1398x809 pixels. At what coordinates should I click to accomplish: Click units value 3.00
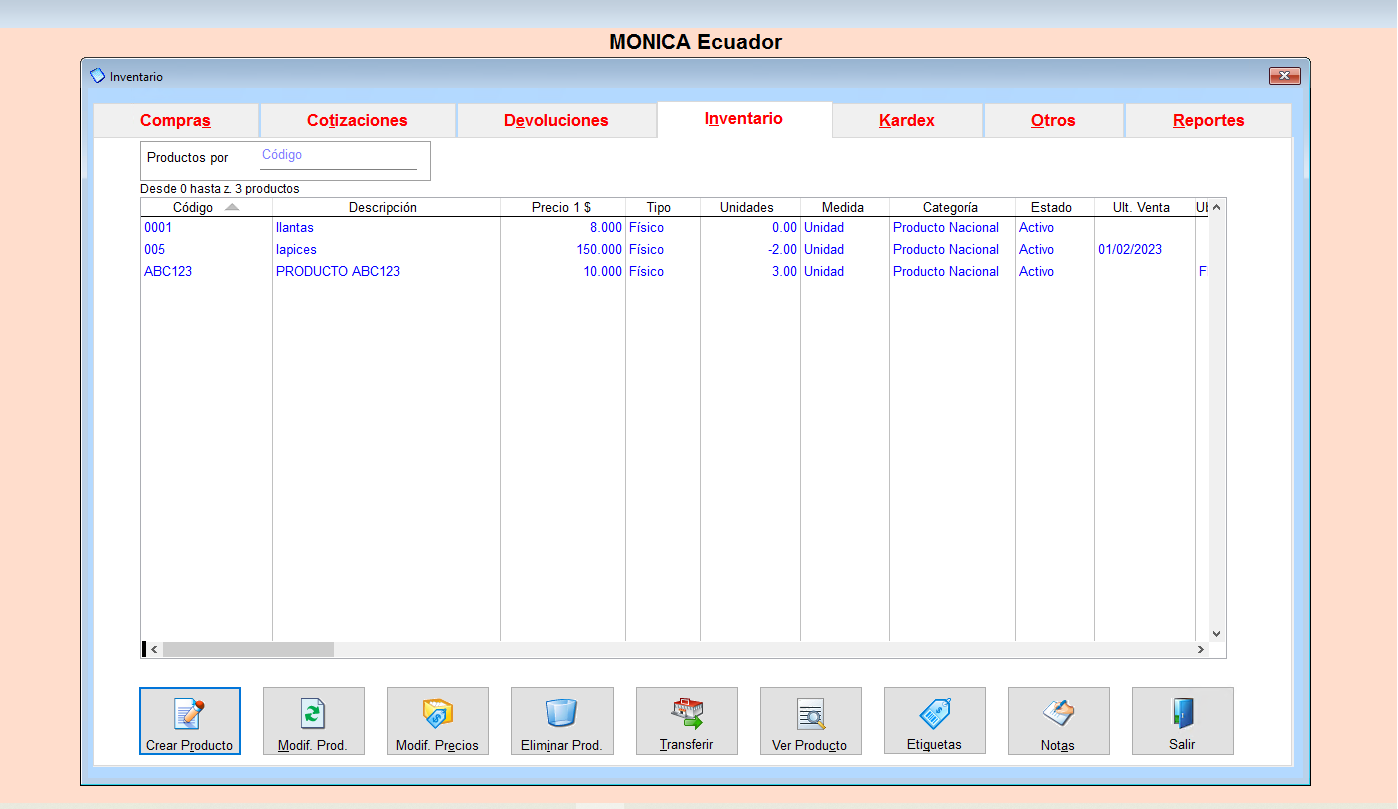pyautogui.click(x=750, y=272)
